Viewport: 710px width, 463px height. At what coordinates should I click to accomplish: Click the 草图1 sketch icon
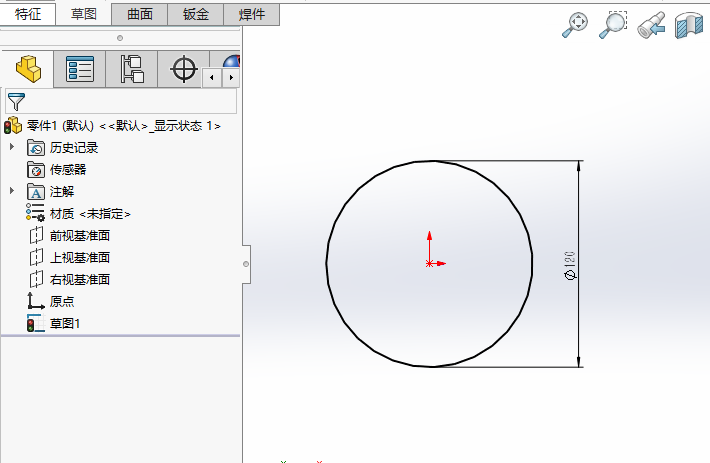(36, 323)
